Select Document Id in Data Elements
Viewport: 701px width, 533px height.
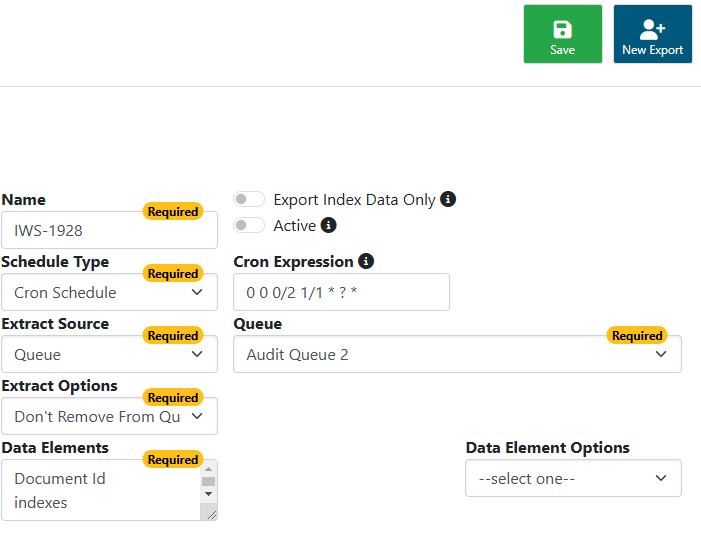point(60,479)
